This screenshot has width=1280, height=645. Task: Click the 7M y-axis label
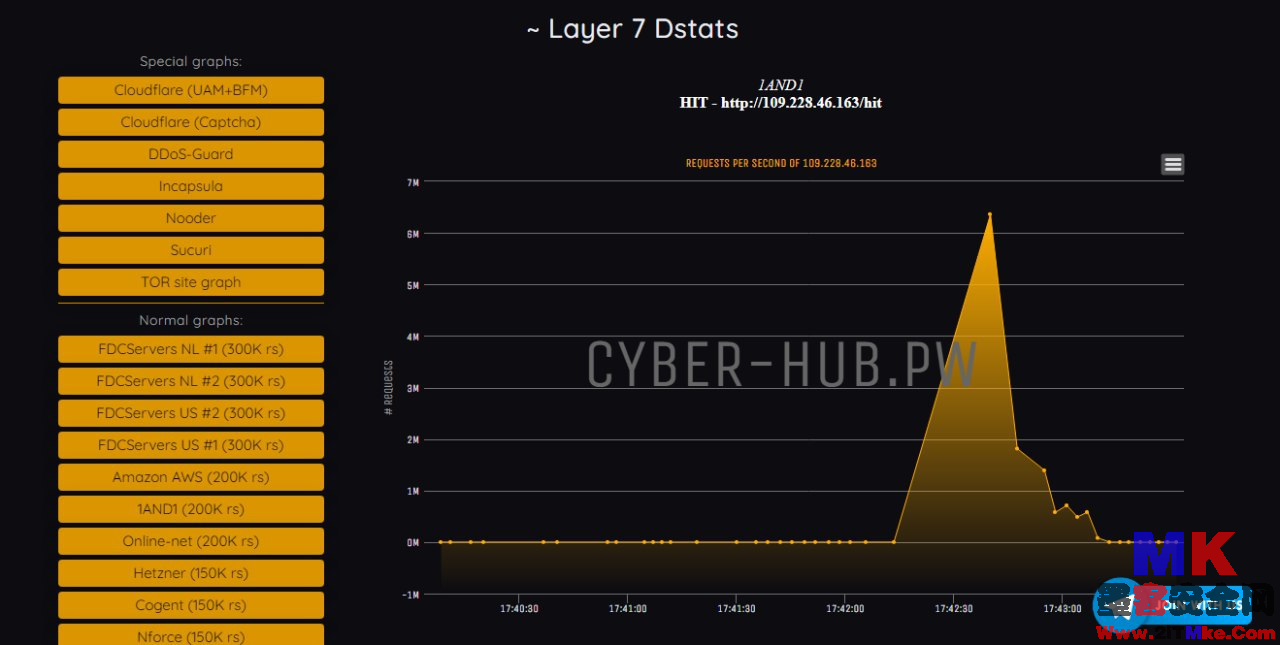pyautogui.click(x=413, y=182)
